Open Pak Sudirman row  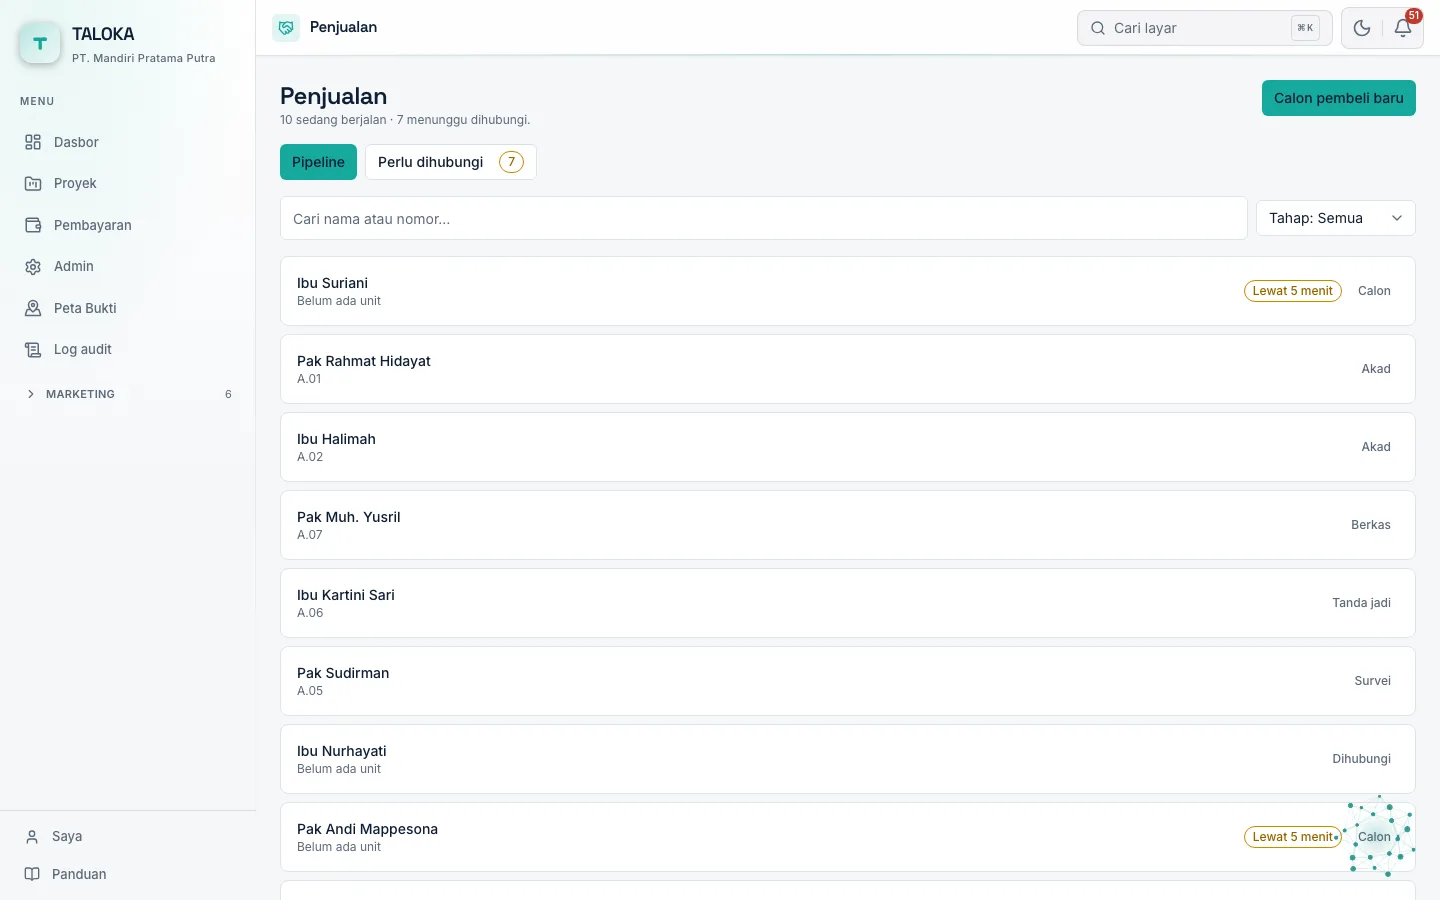(x=848, y=681)
